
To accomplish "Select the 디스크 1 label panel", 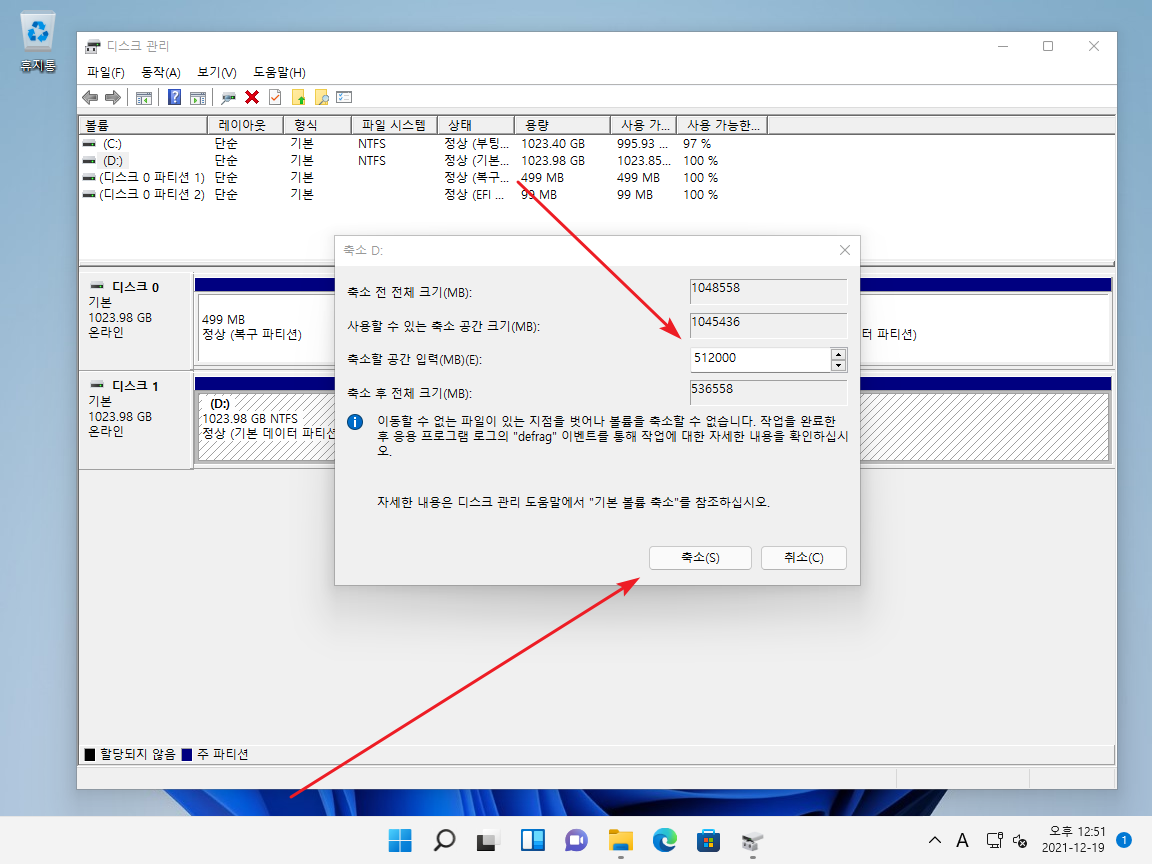I will coord(136,420).
